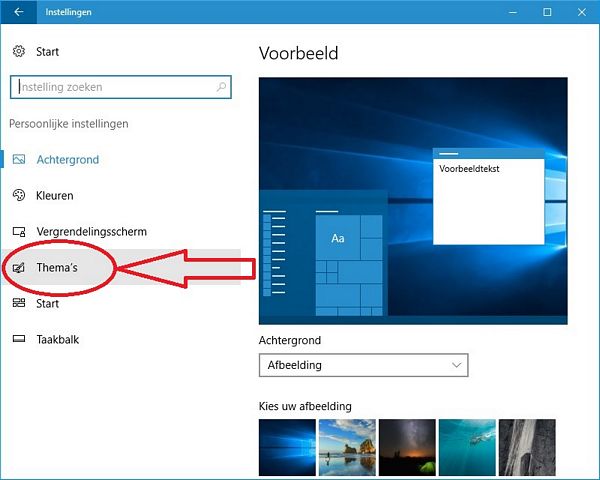Focus the 'Instelling zoeken' search field
The width and height of the screenshot is (600, 480).
click(121, 87)
